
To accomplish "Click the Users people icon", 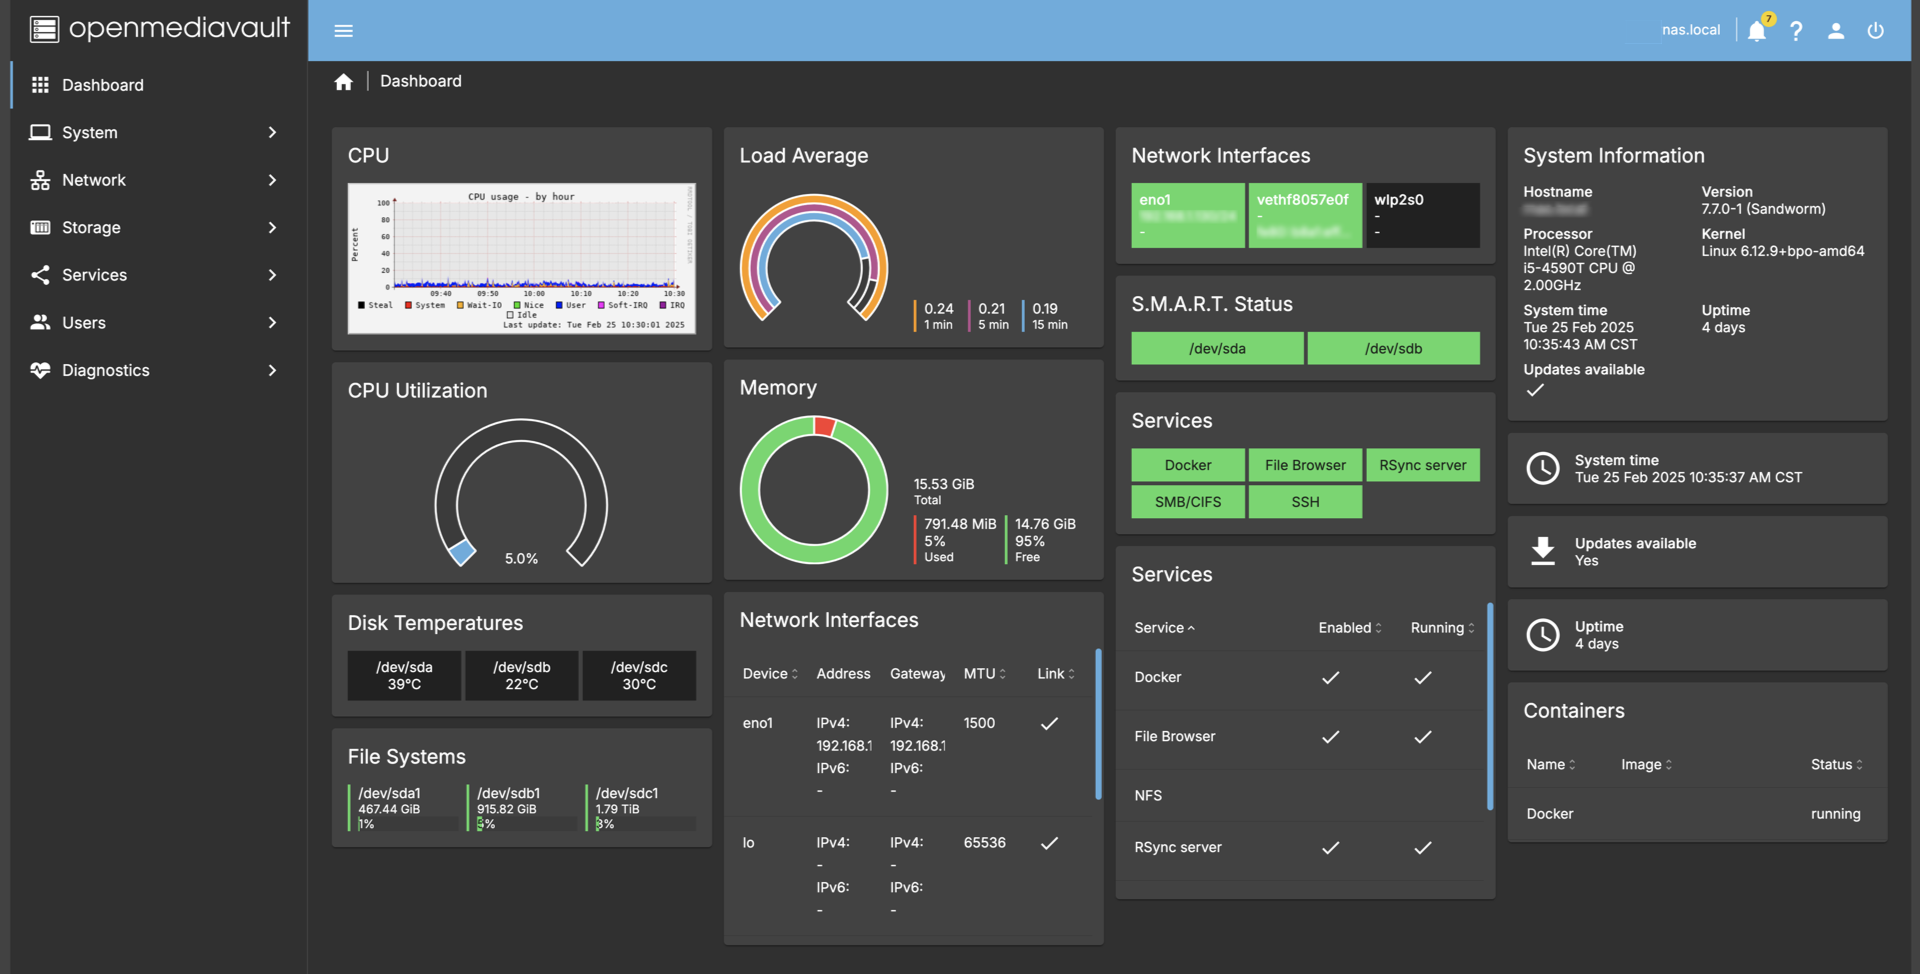I will click(x=40, y=322).
